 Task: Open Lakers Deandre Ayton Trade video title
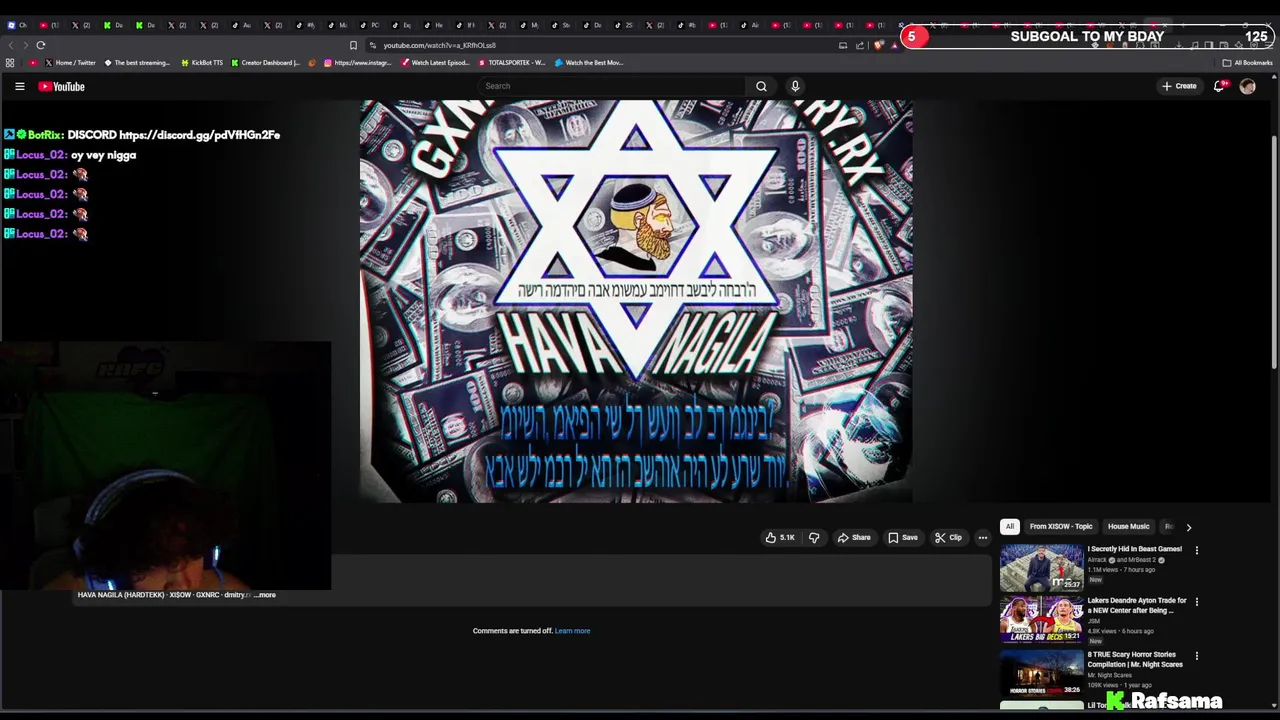point(1137,605)
